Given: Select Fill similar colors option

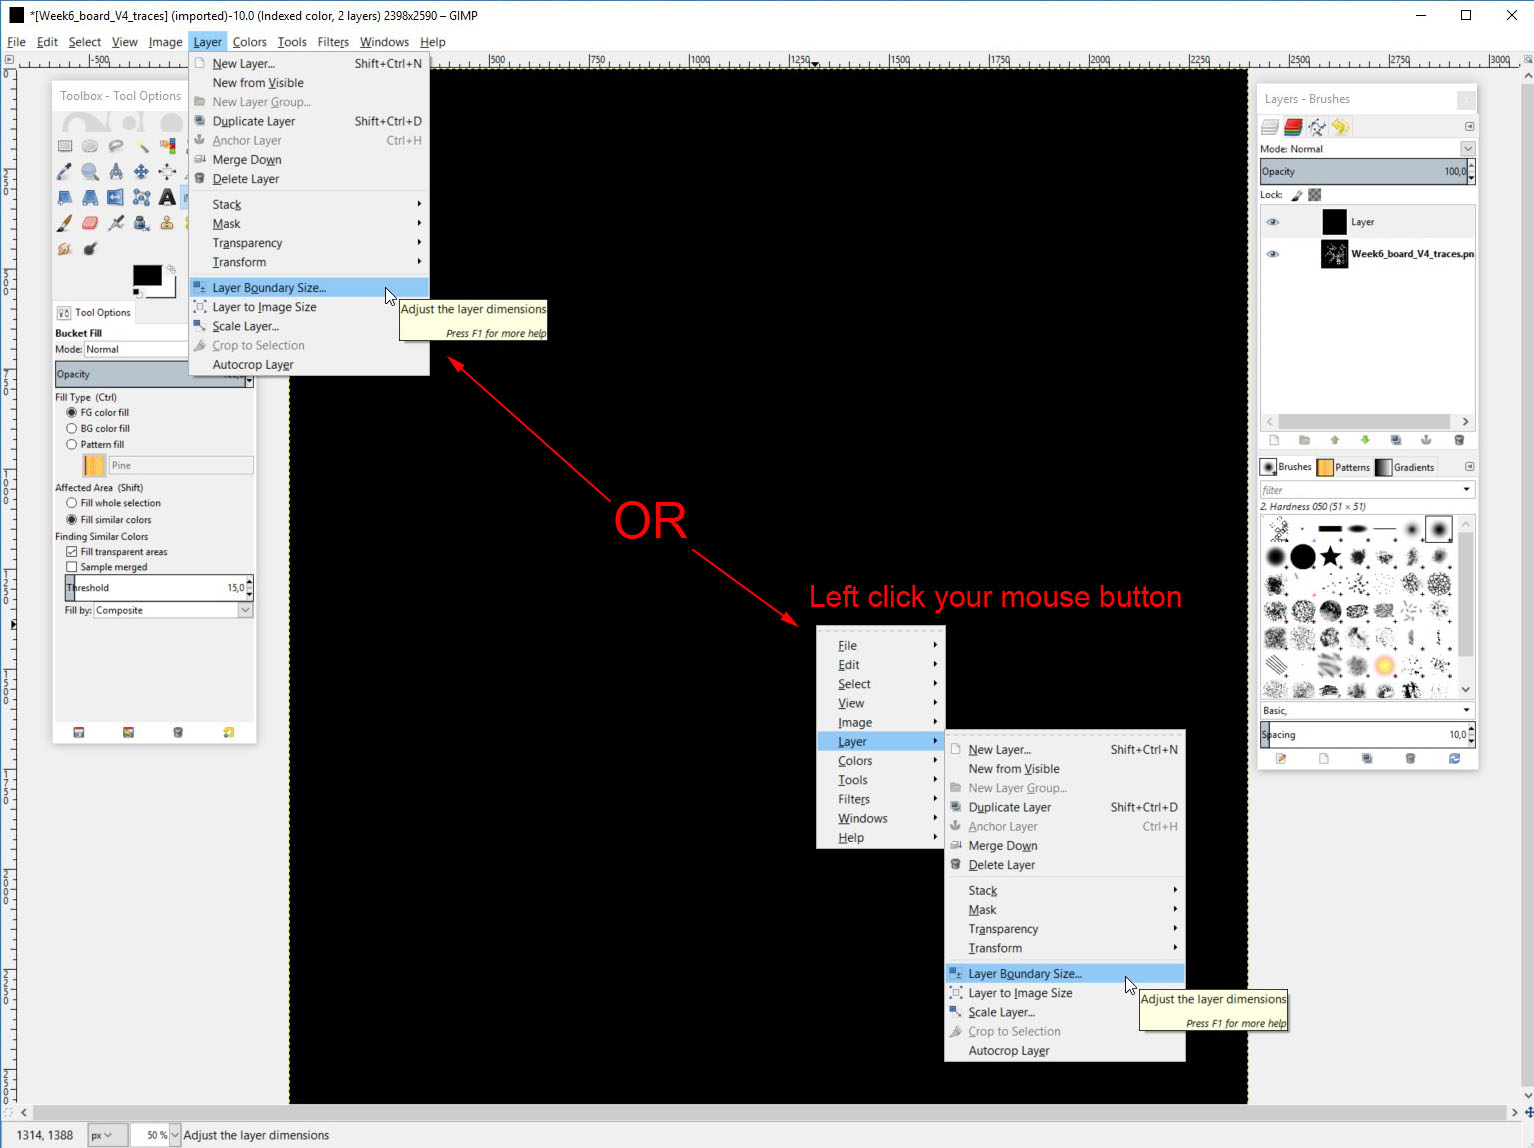Looking at the screenshot, I should coord(71,520).
